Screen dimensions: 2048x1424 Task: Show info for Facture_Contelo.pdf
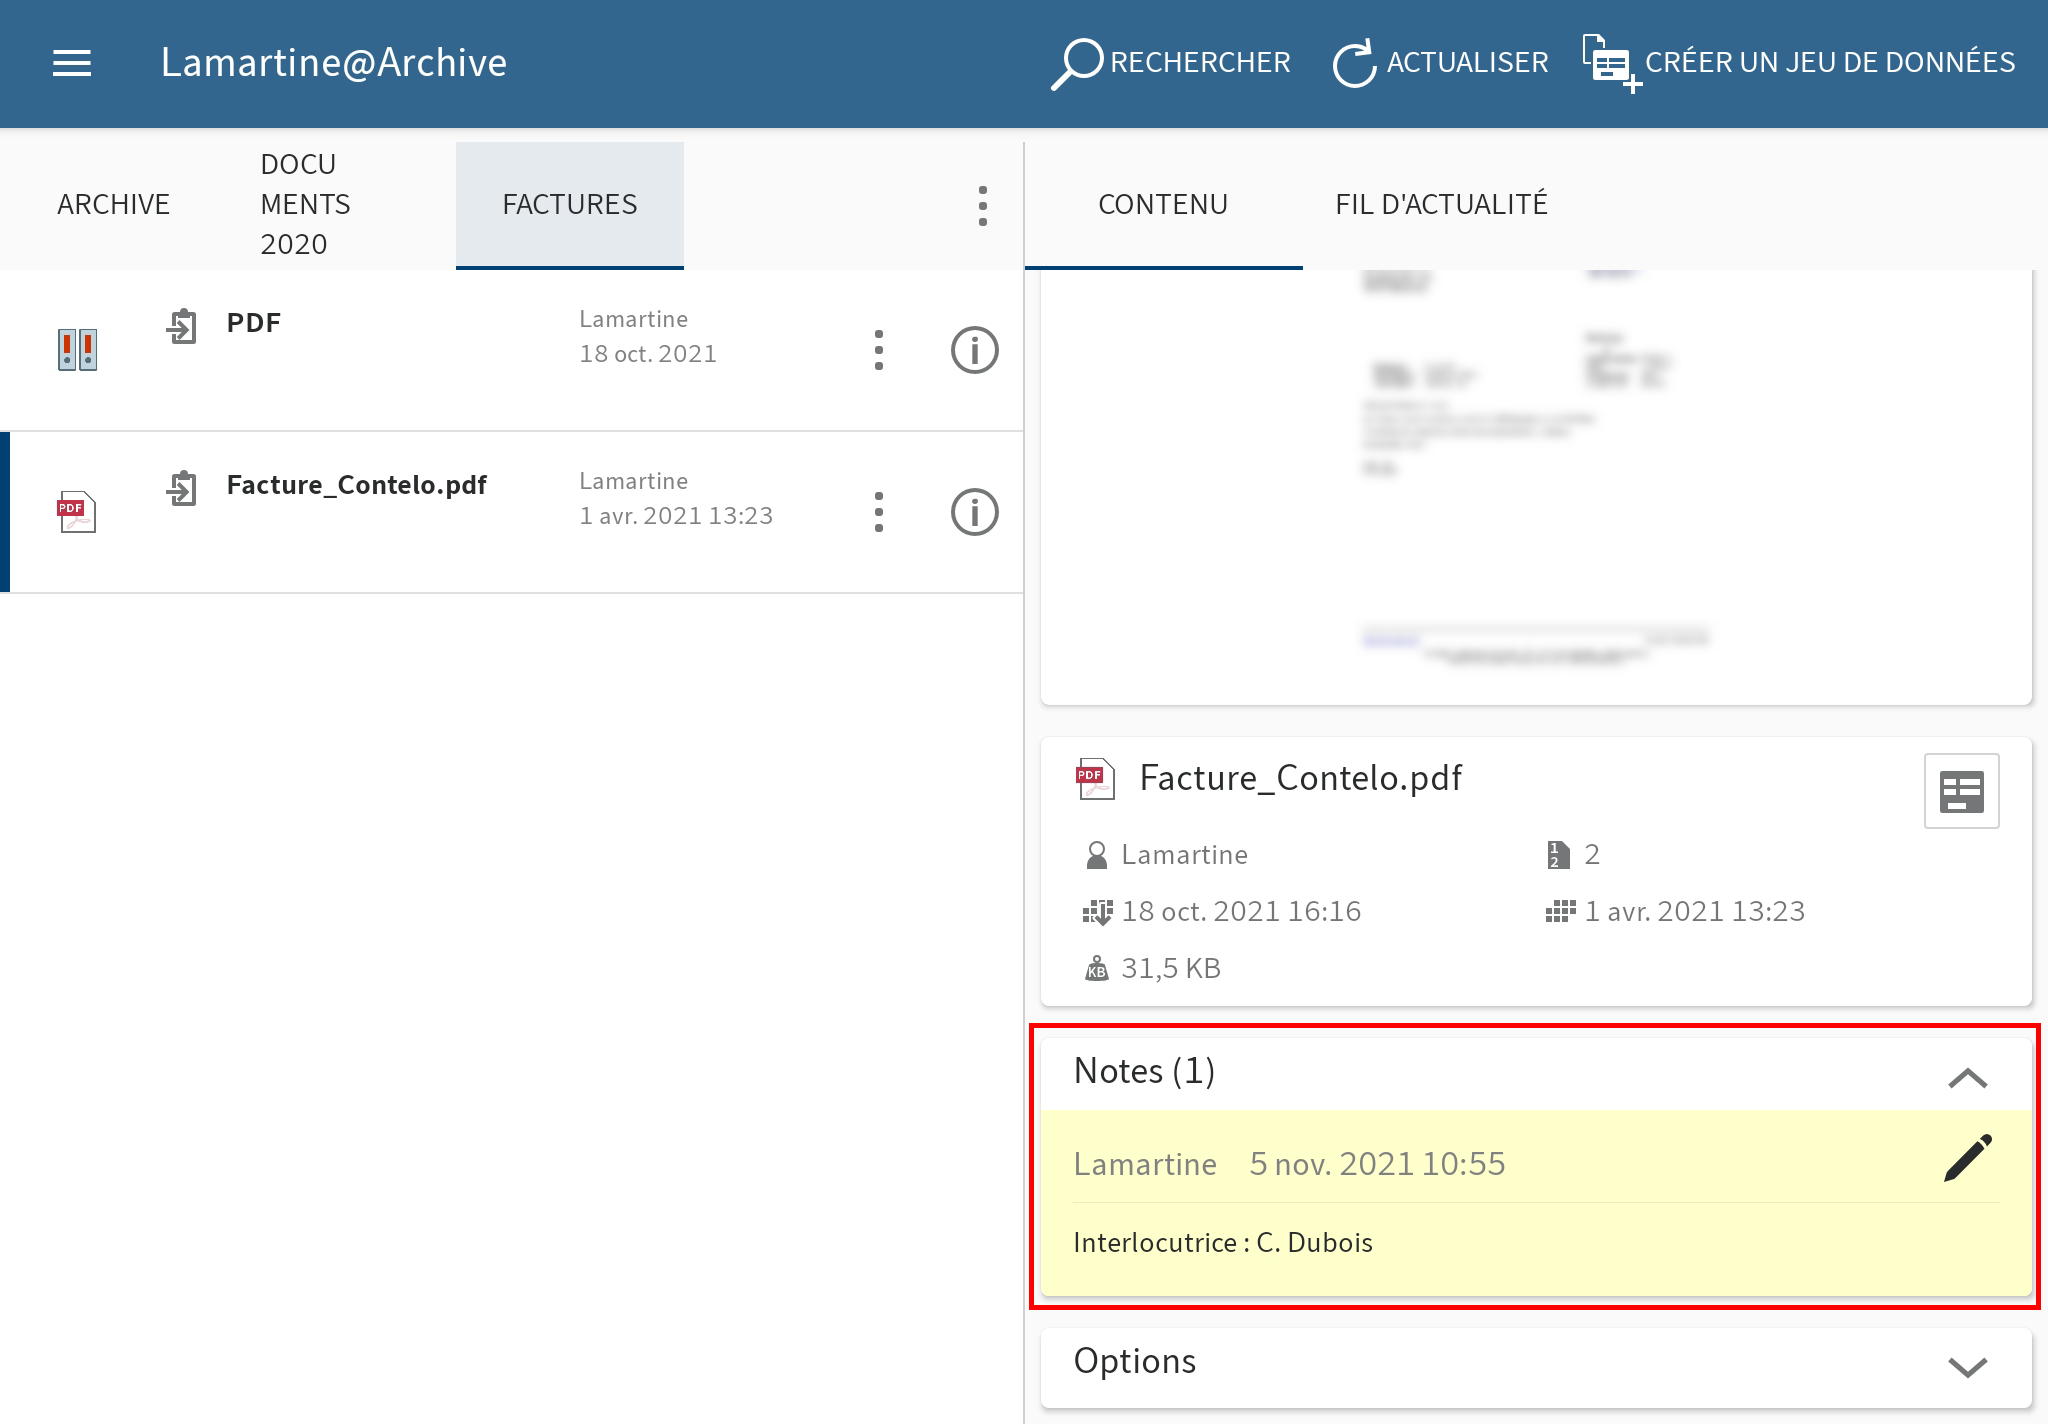pyautogui.click(x=975, y=512)
